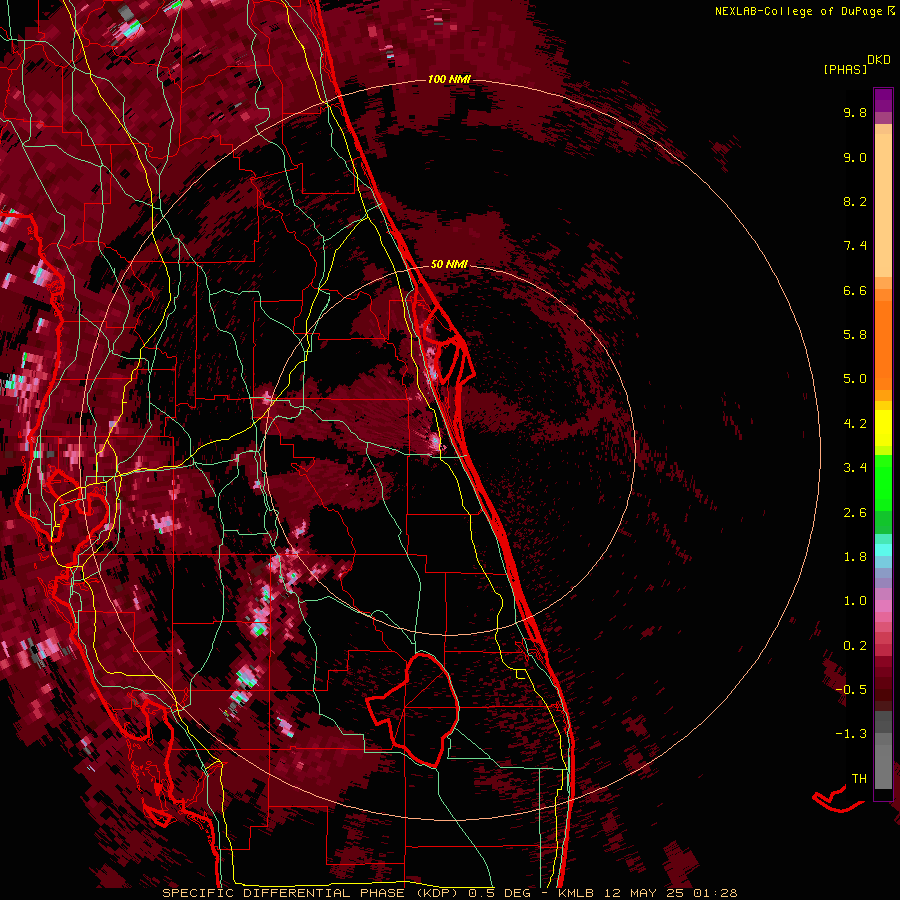Click the 5.8 value on color scale

pos(855,335)
